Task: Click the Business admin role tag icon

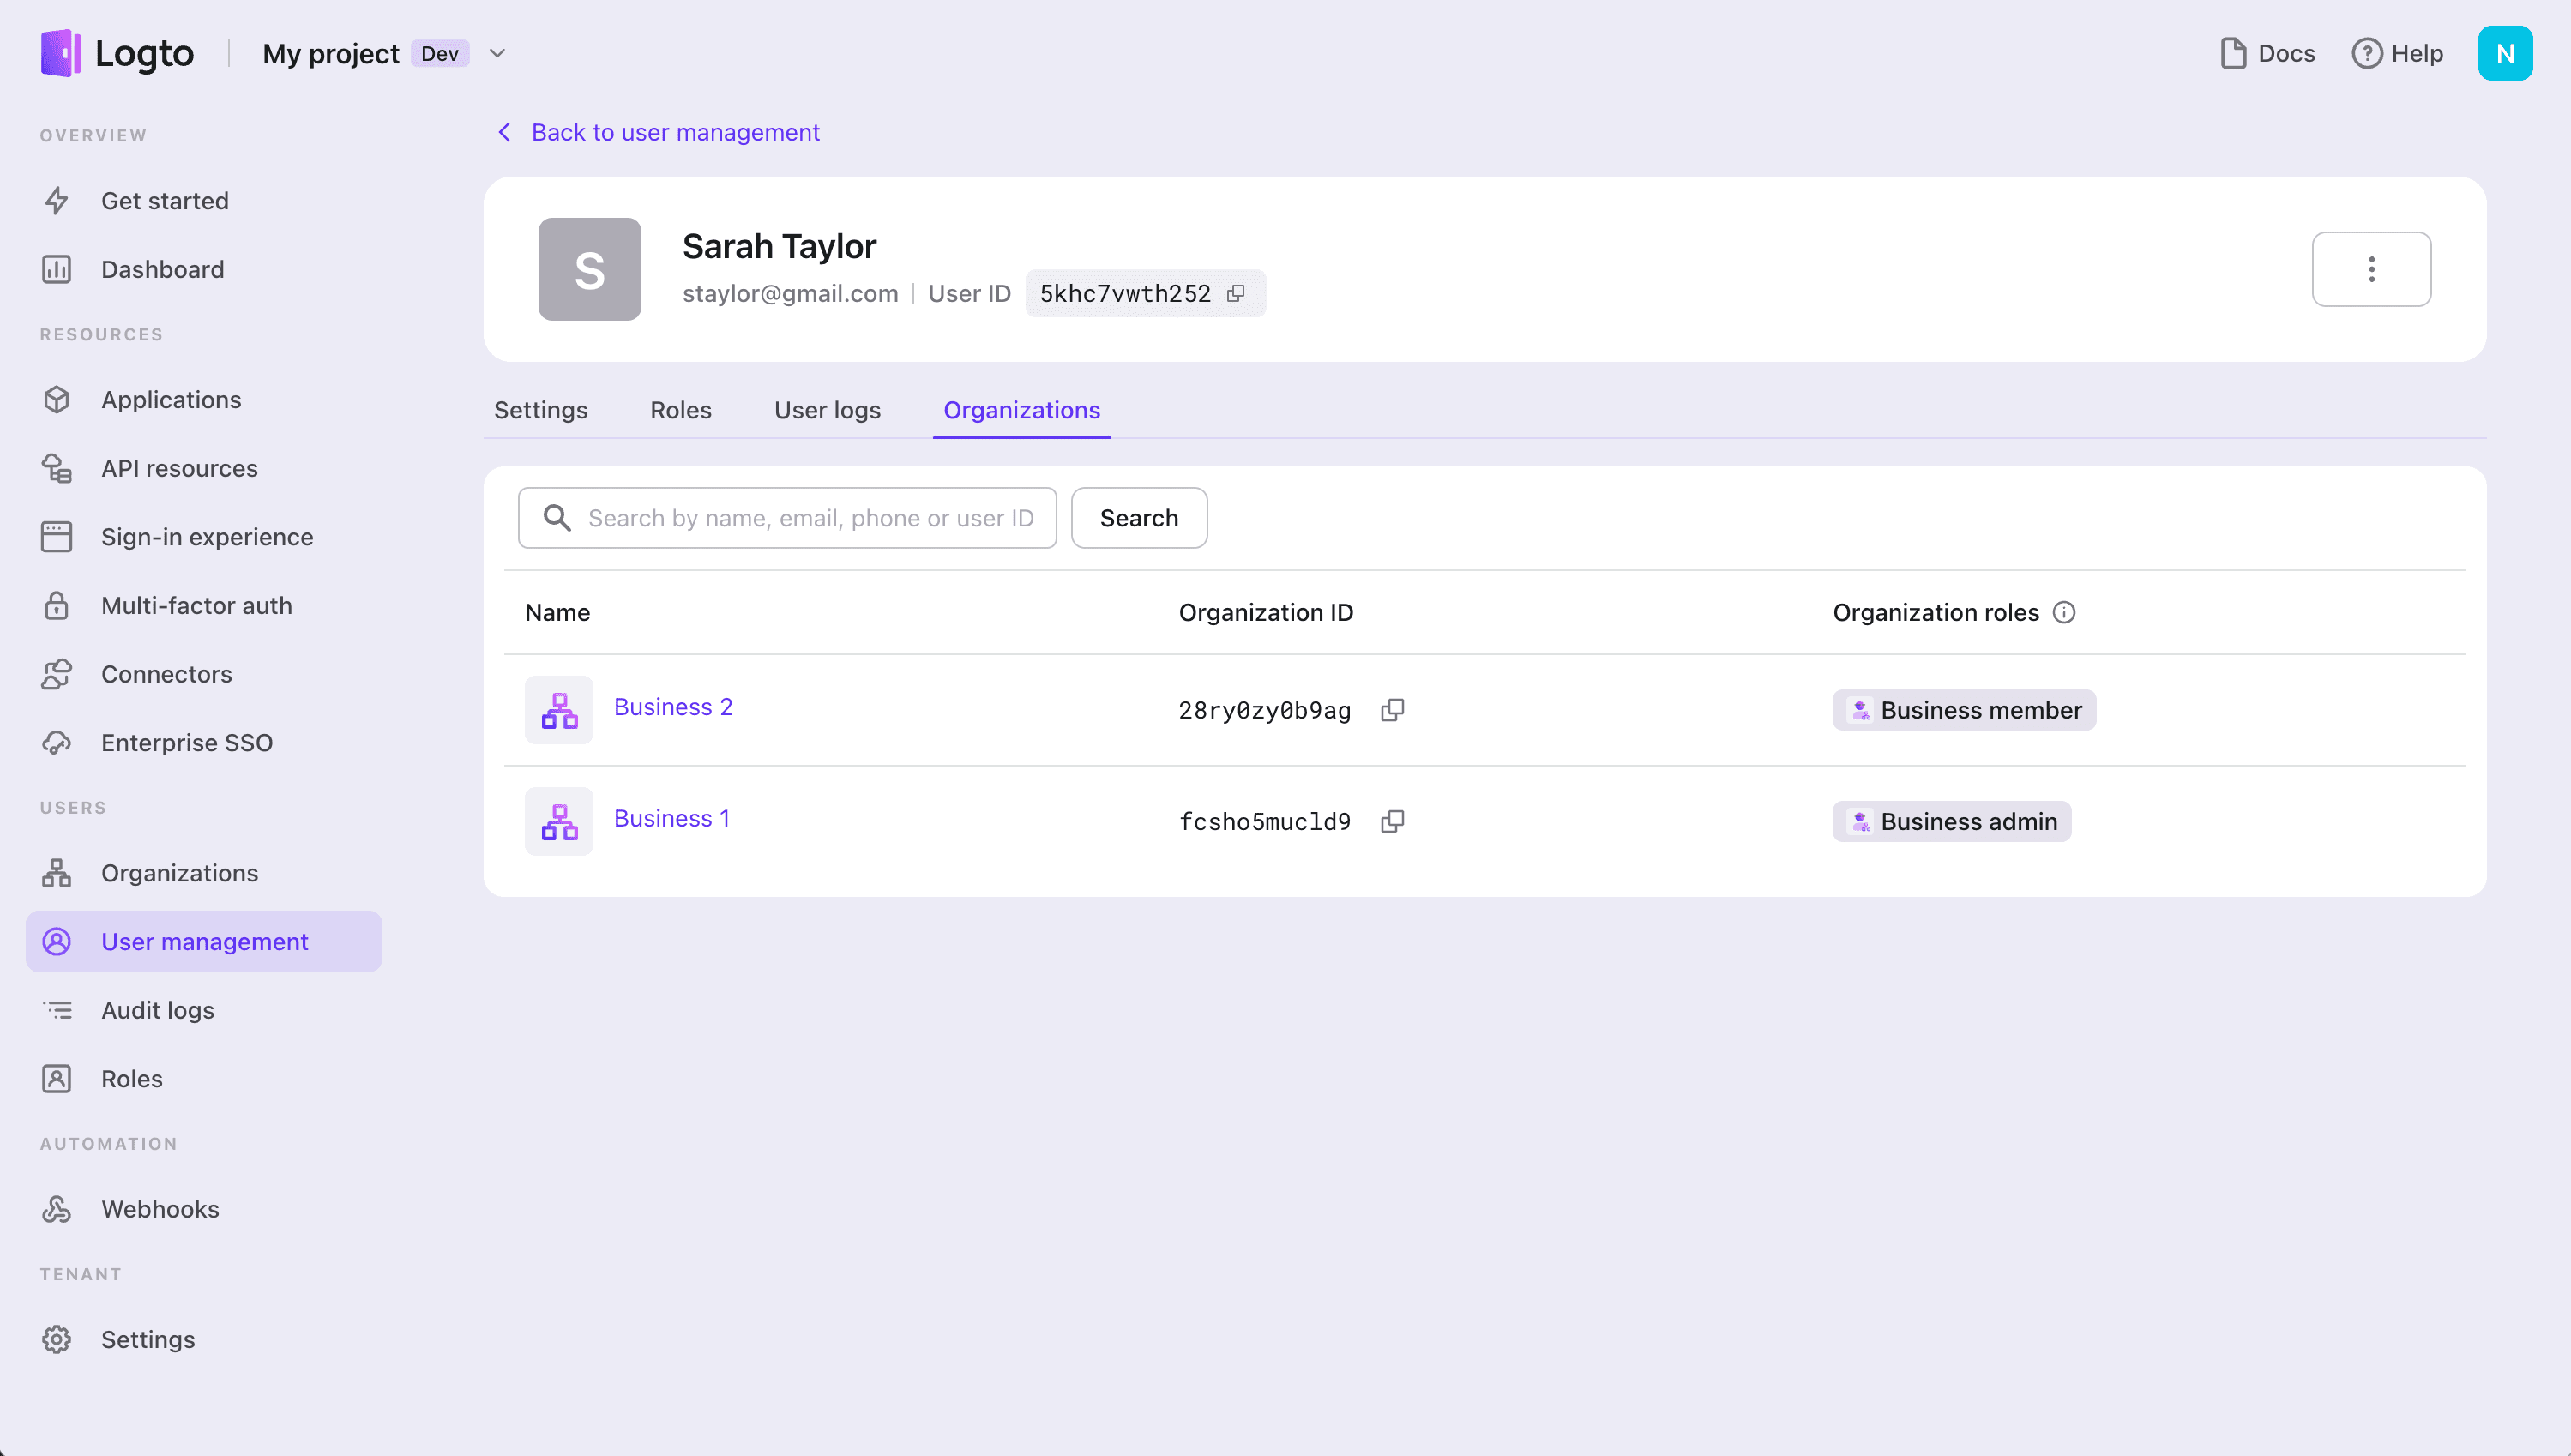Action: tap(1859, 821)
